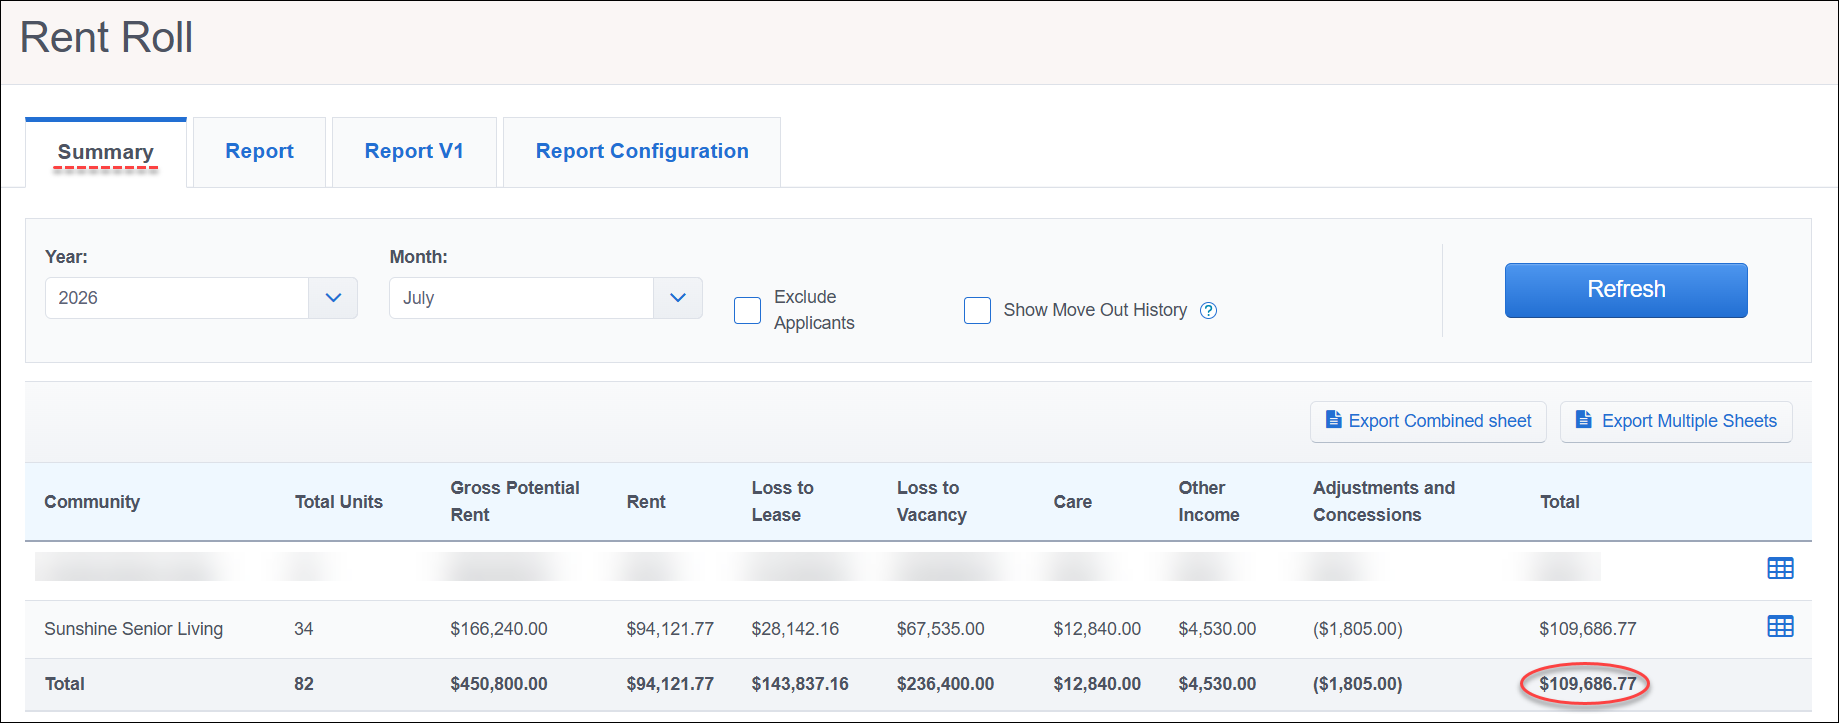This screenshot has height=723, width=1839.
Task: Click document icon on Export Combined sheet
Action: coord(1333,420)
